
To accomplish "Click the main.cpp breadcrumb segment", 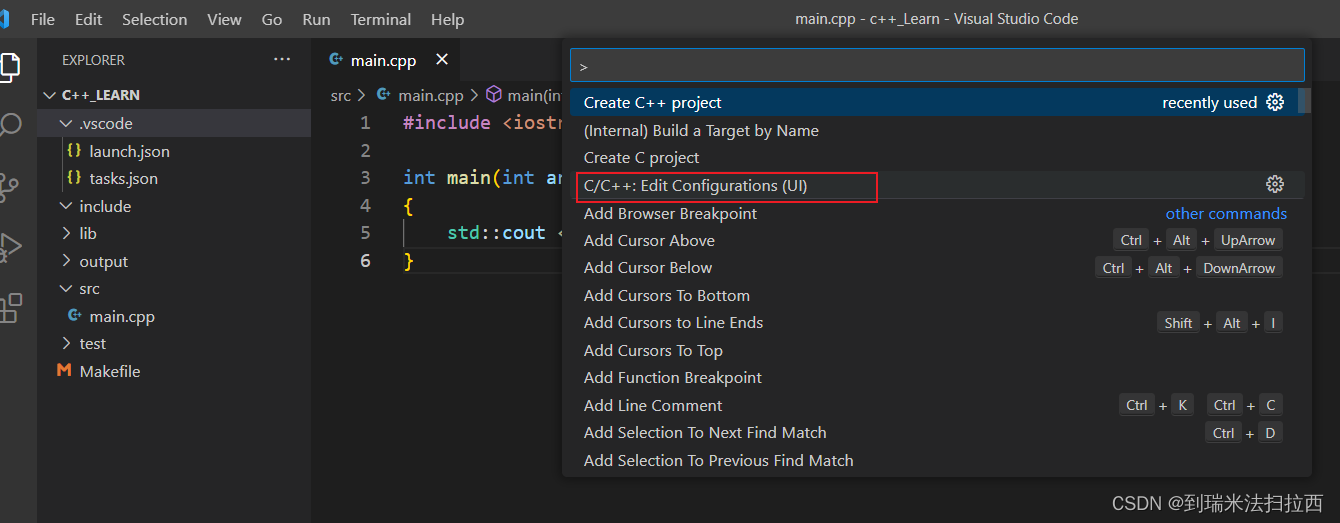I will coord(431,96).
